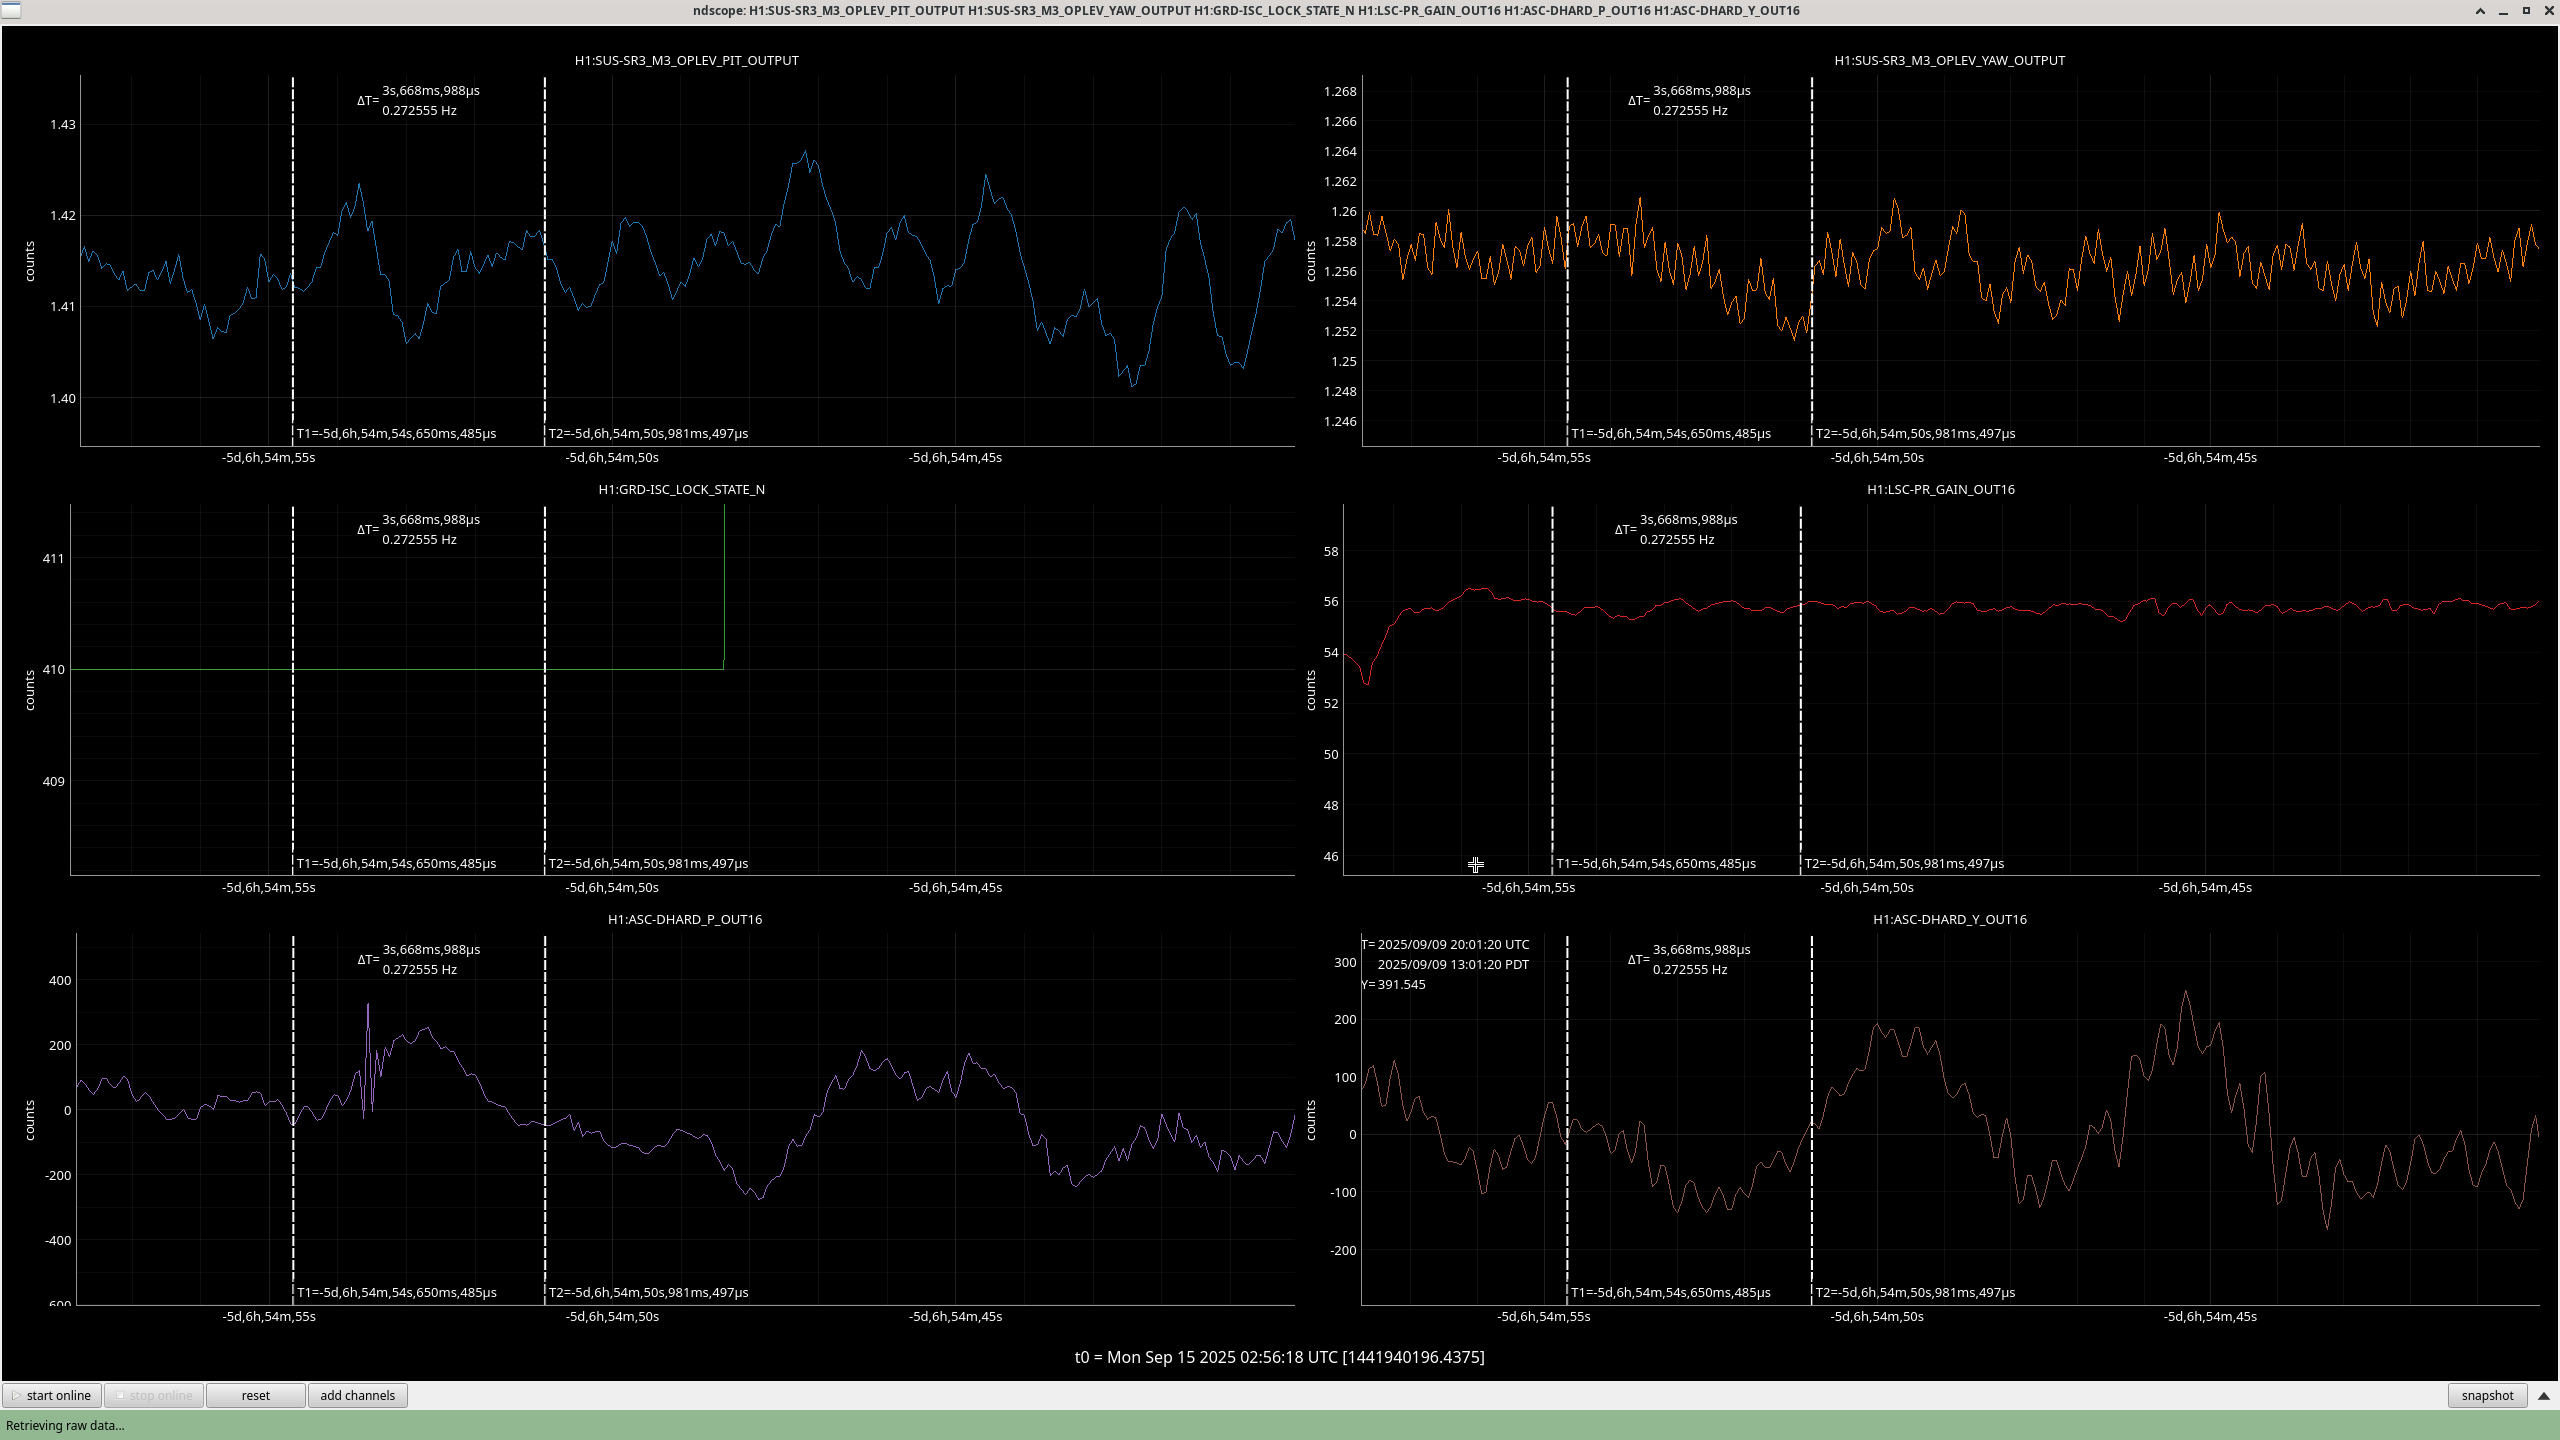Click the t0 timestamp label below plots

[x=1279, y=1357]
